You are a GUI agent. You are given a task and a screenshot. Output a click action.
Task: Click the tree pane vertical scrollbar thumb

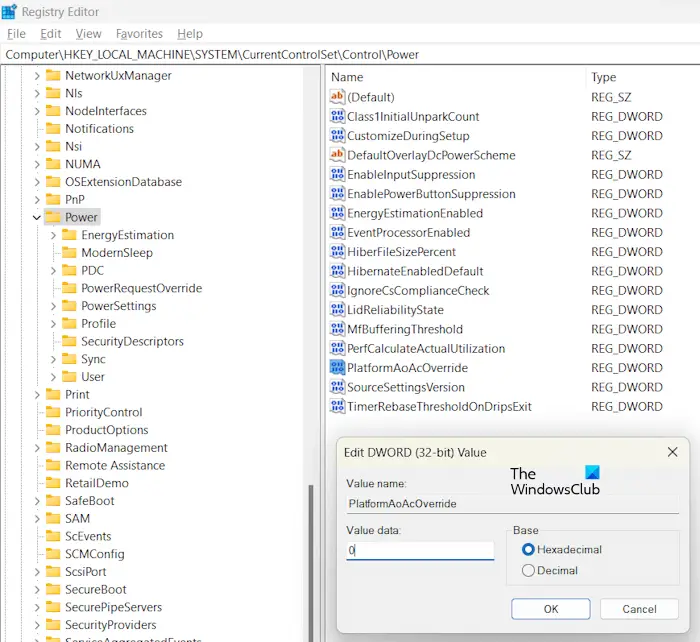pos(311,563)
